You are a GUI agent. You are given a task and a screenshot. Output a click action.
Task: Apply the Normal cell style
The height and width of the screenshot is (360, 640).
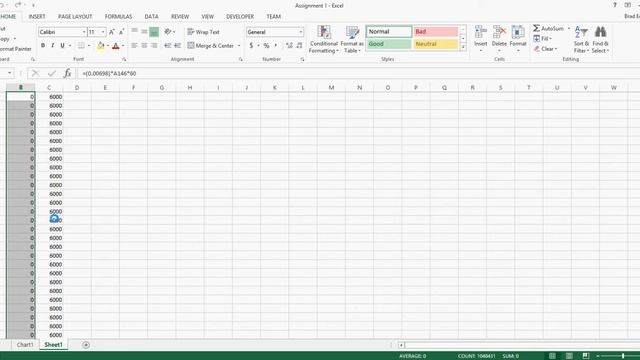click(389, 31)
